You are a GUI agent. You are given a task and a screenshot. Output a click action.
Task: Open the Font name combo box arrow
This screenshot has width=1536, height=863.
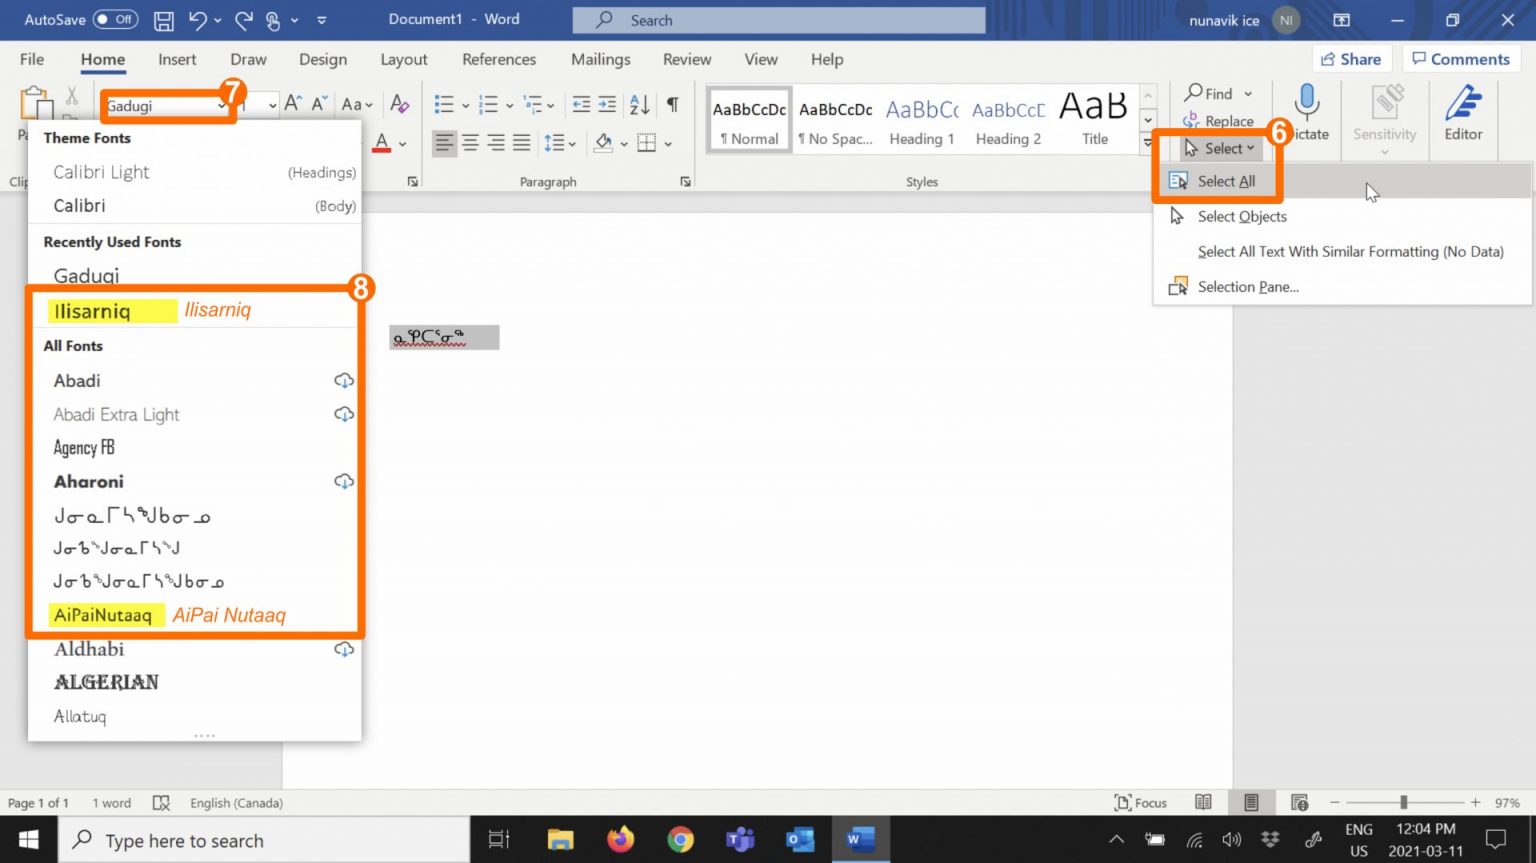coord(222,106)
